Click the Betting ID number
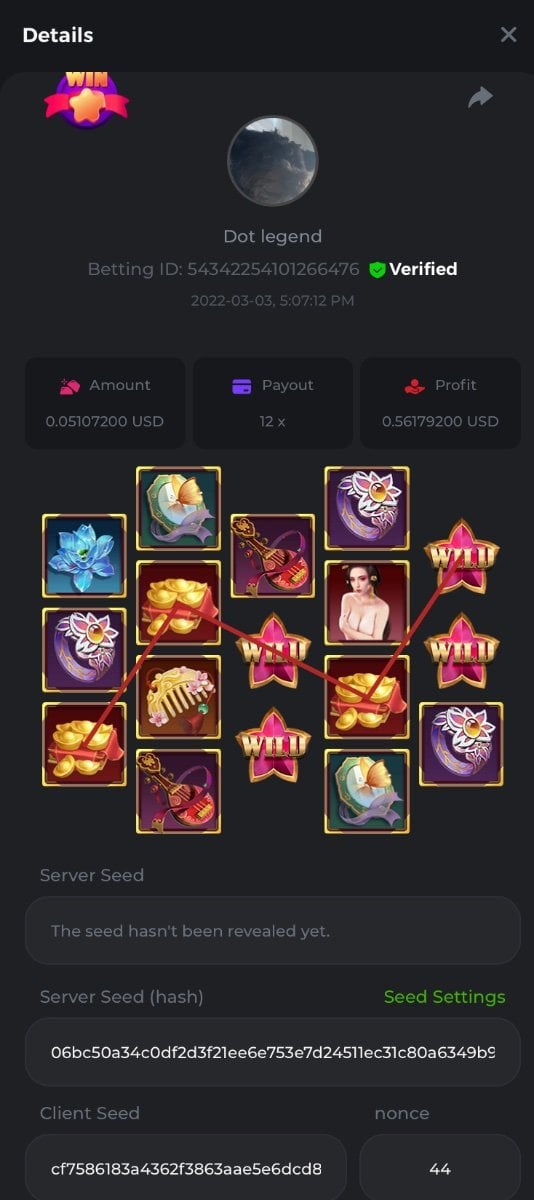This screenshot has height=1200, width=534. (x=273, y=269)
